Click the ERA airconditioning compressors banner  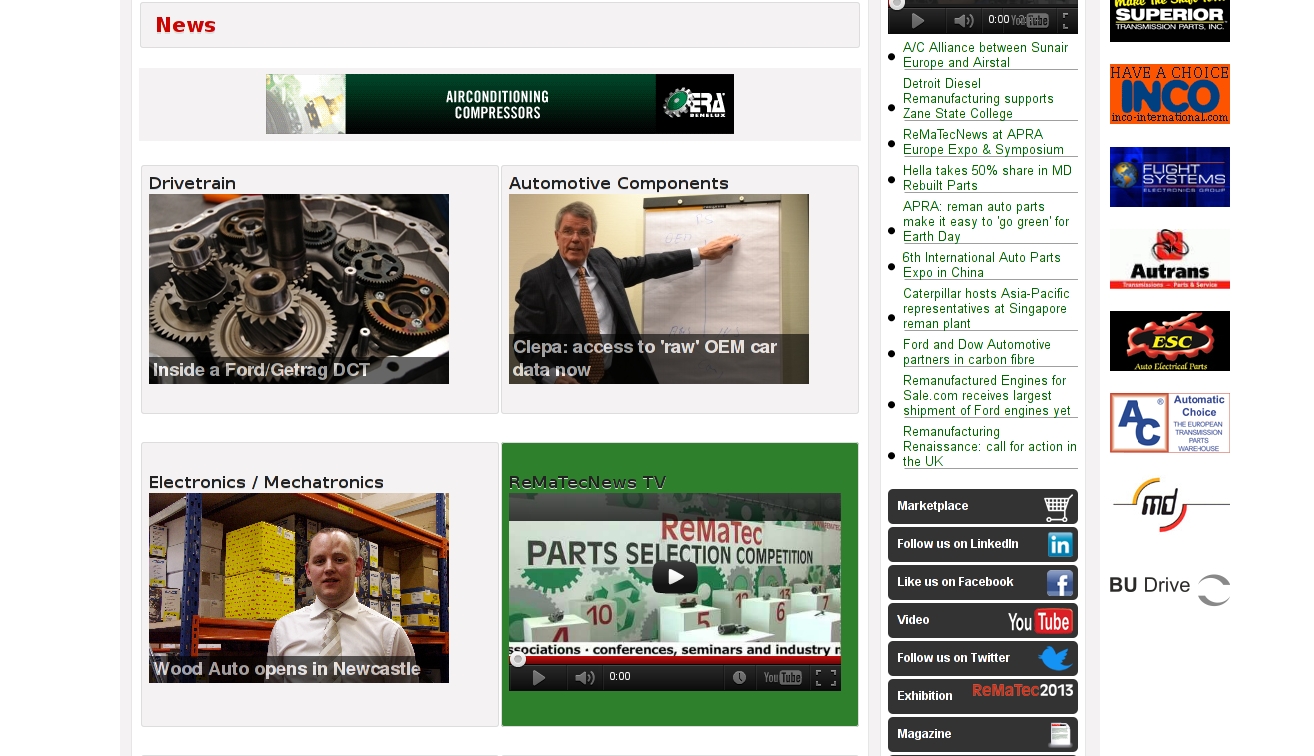pyautogui.click(x=500, y=104)
